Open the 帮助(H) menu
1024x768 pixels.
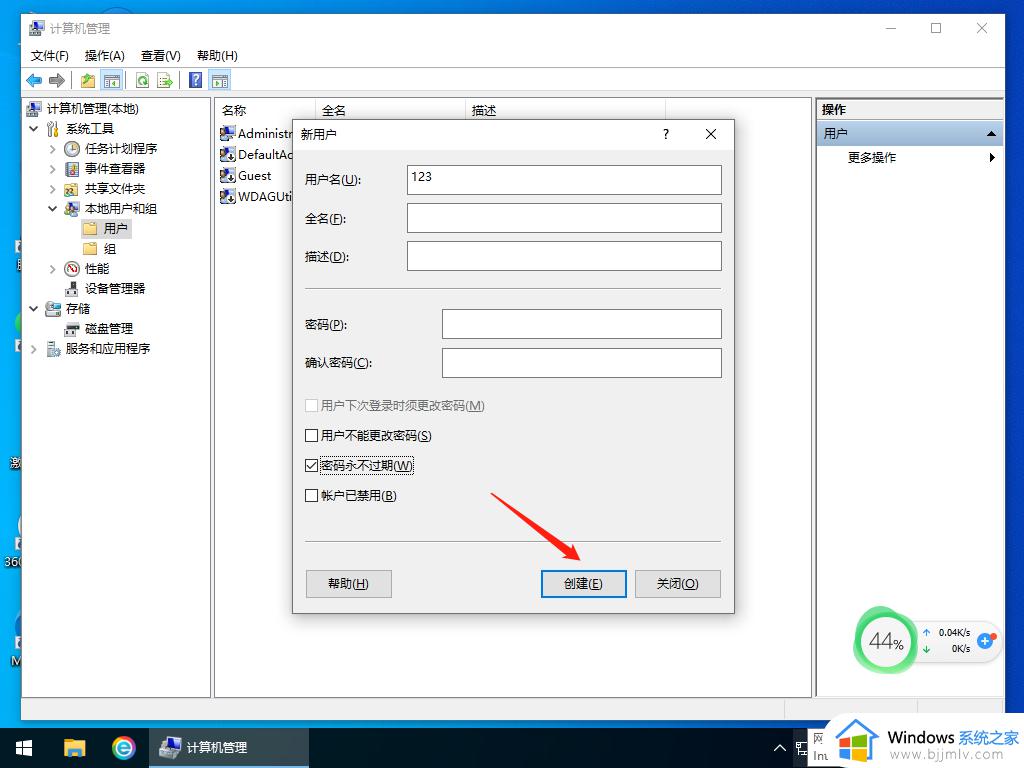coord(217,56)
